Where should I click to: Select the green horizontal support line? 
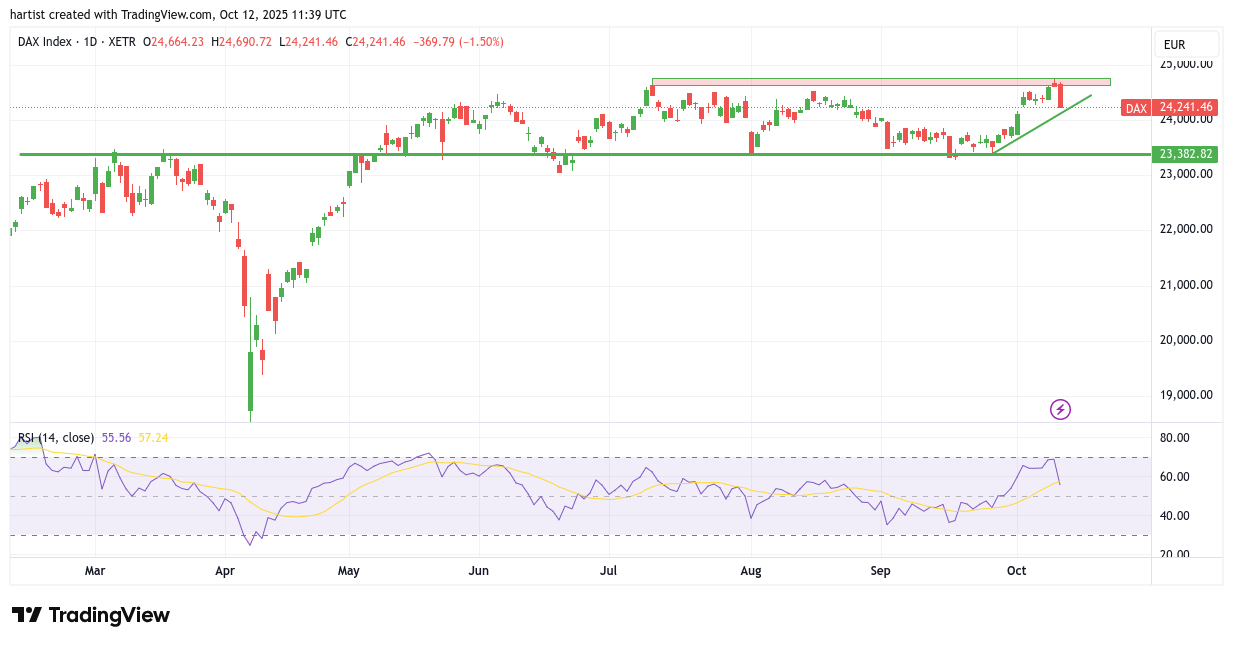click(600, 154)
